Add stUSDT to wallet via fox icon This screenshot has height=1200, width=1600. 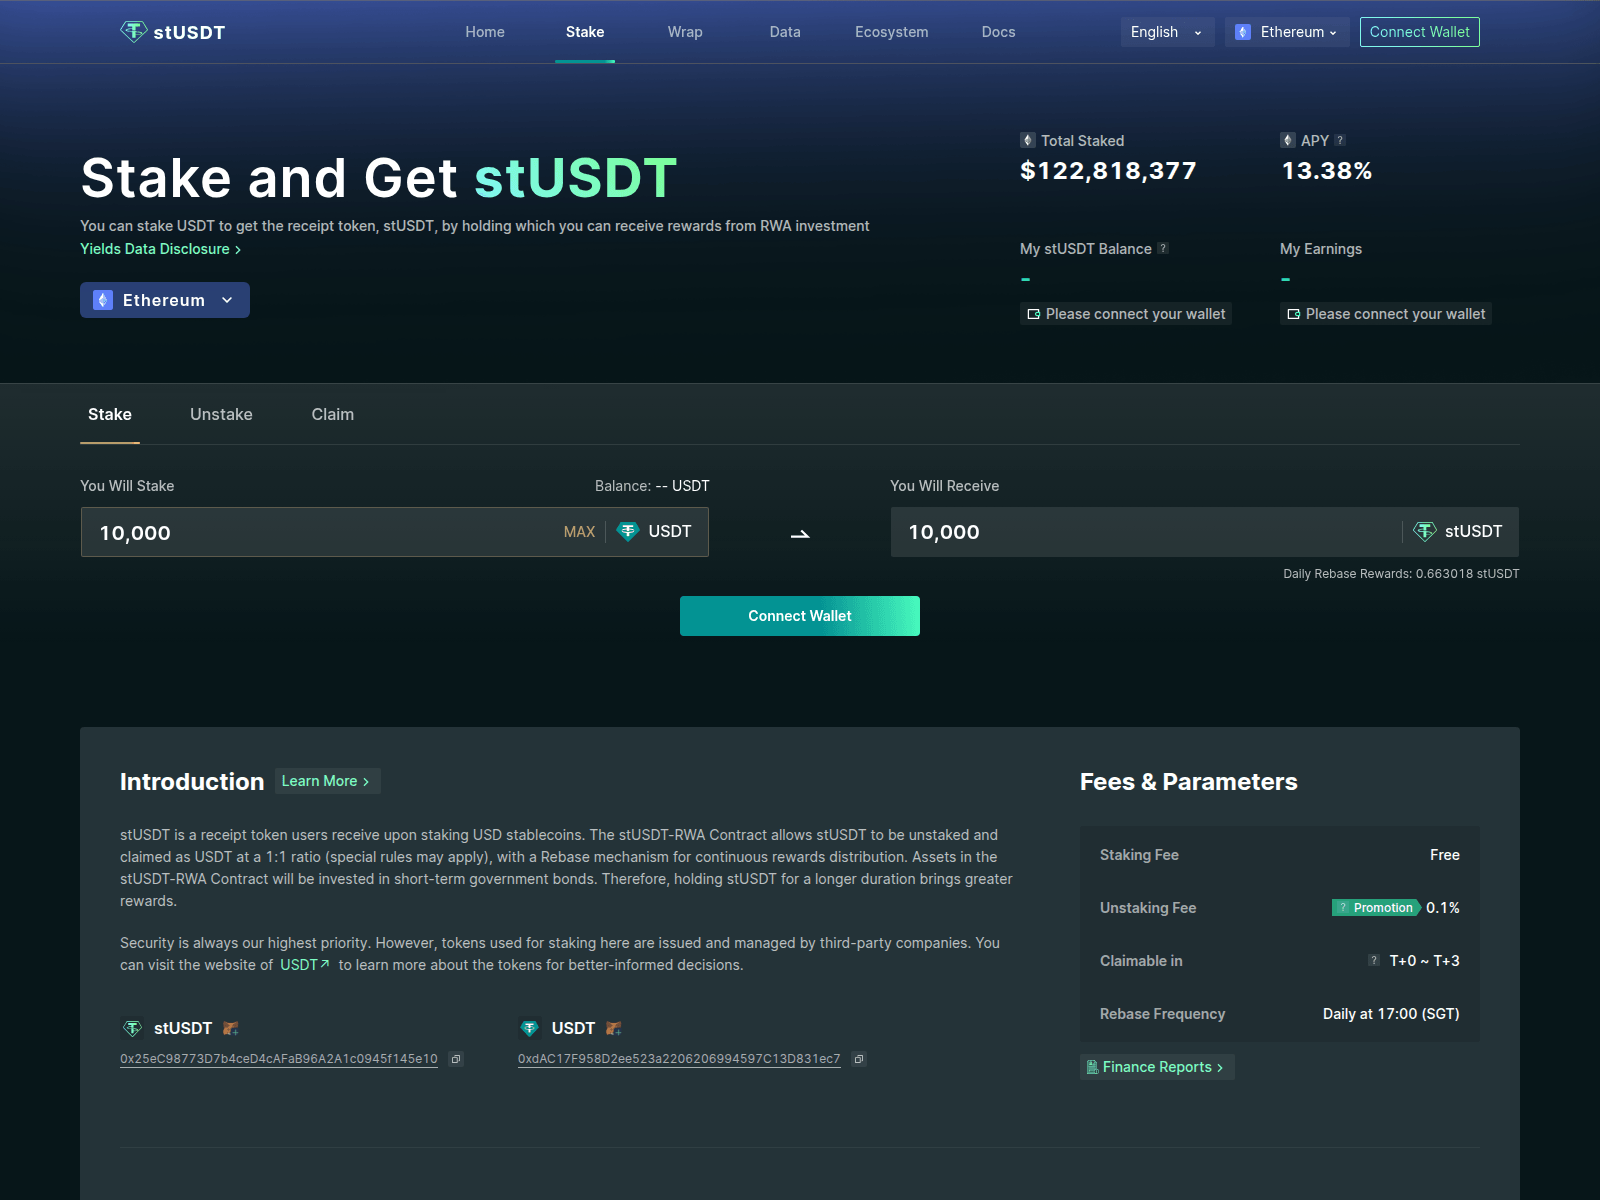(x=231, y=1028)
